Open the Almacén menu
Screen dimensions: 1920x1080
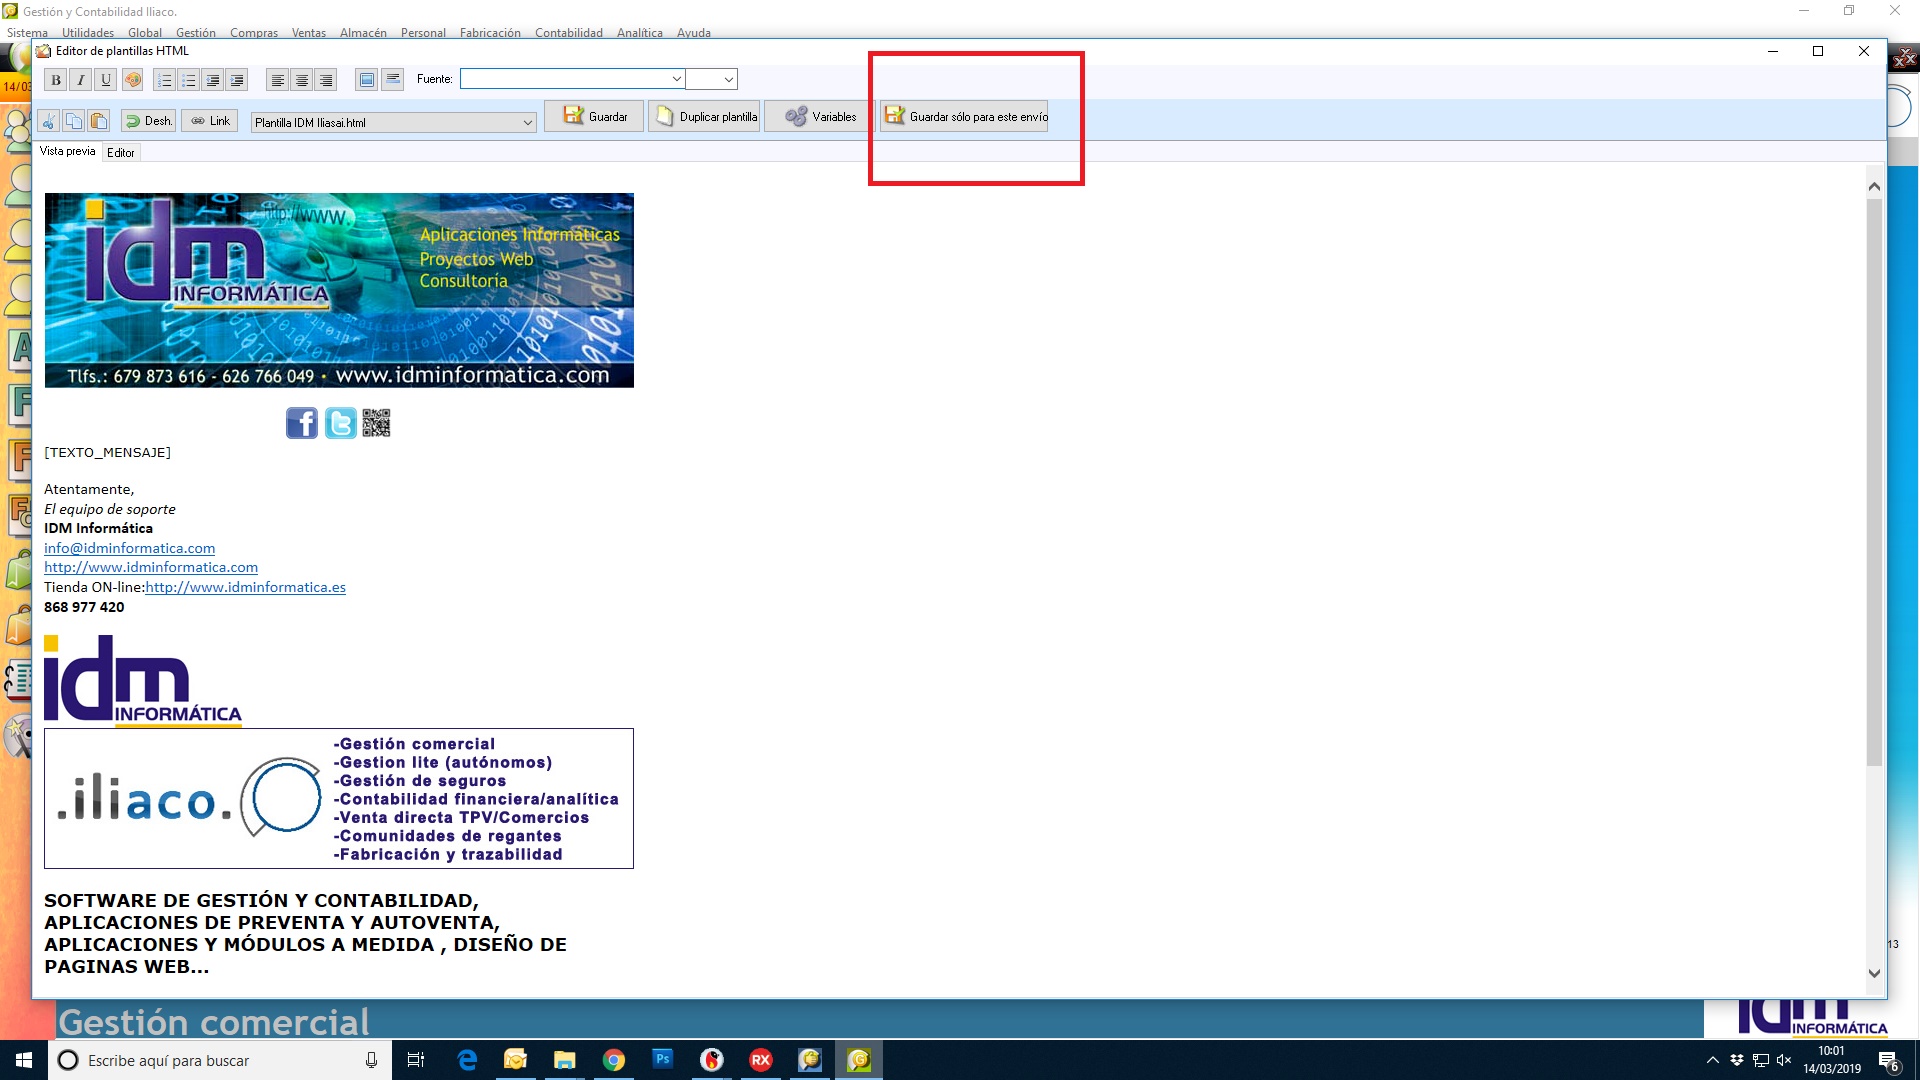(x=363, y=33)
